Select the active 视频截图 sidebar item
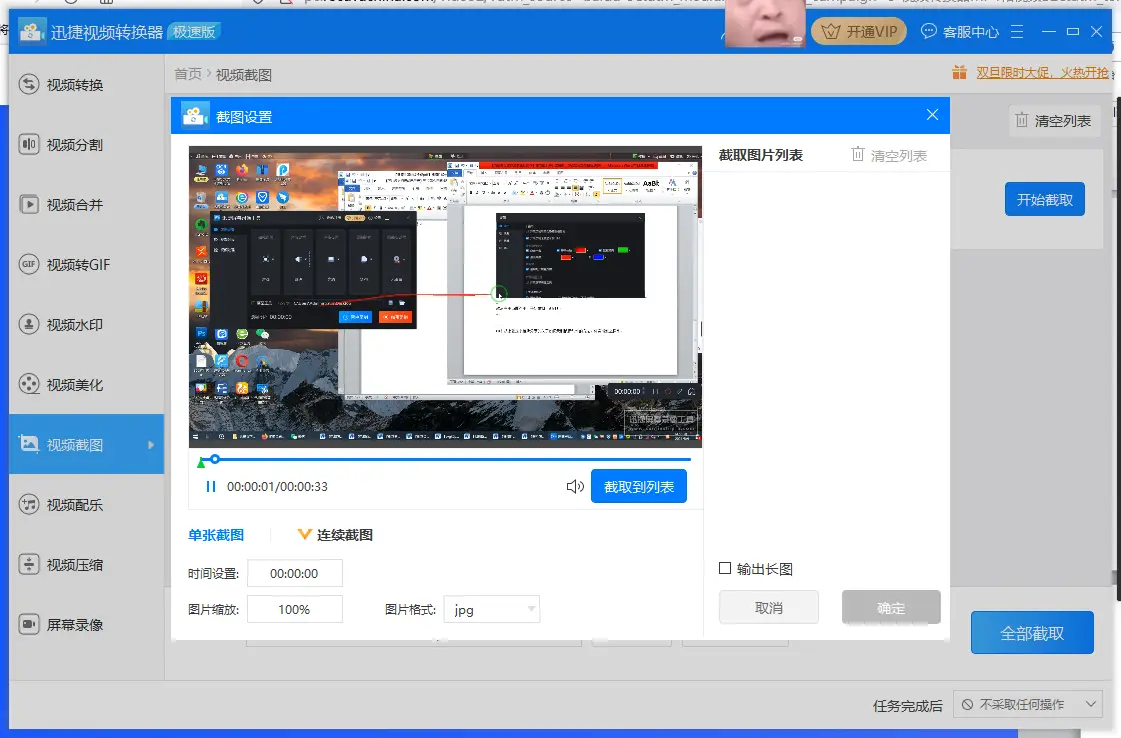 tap(87, 444)
